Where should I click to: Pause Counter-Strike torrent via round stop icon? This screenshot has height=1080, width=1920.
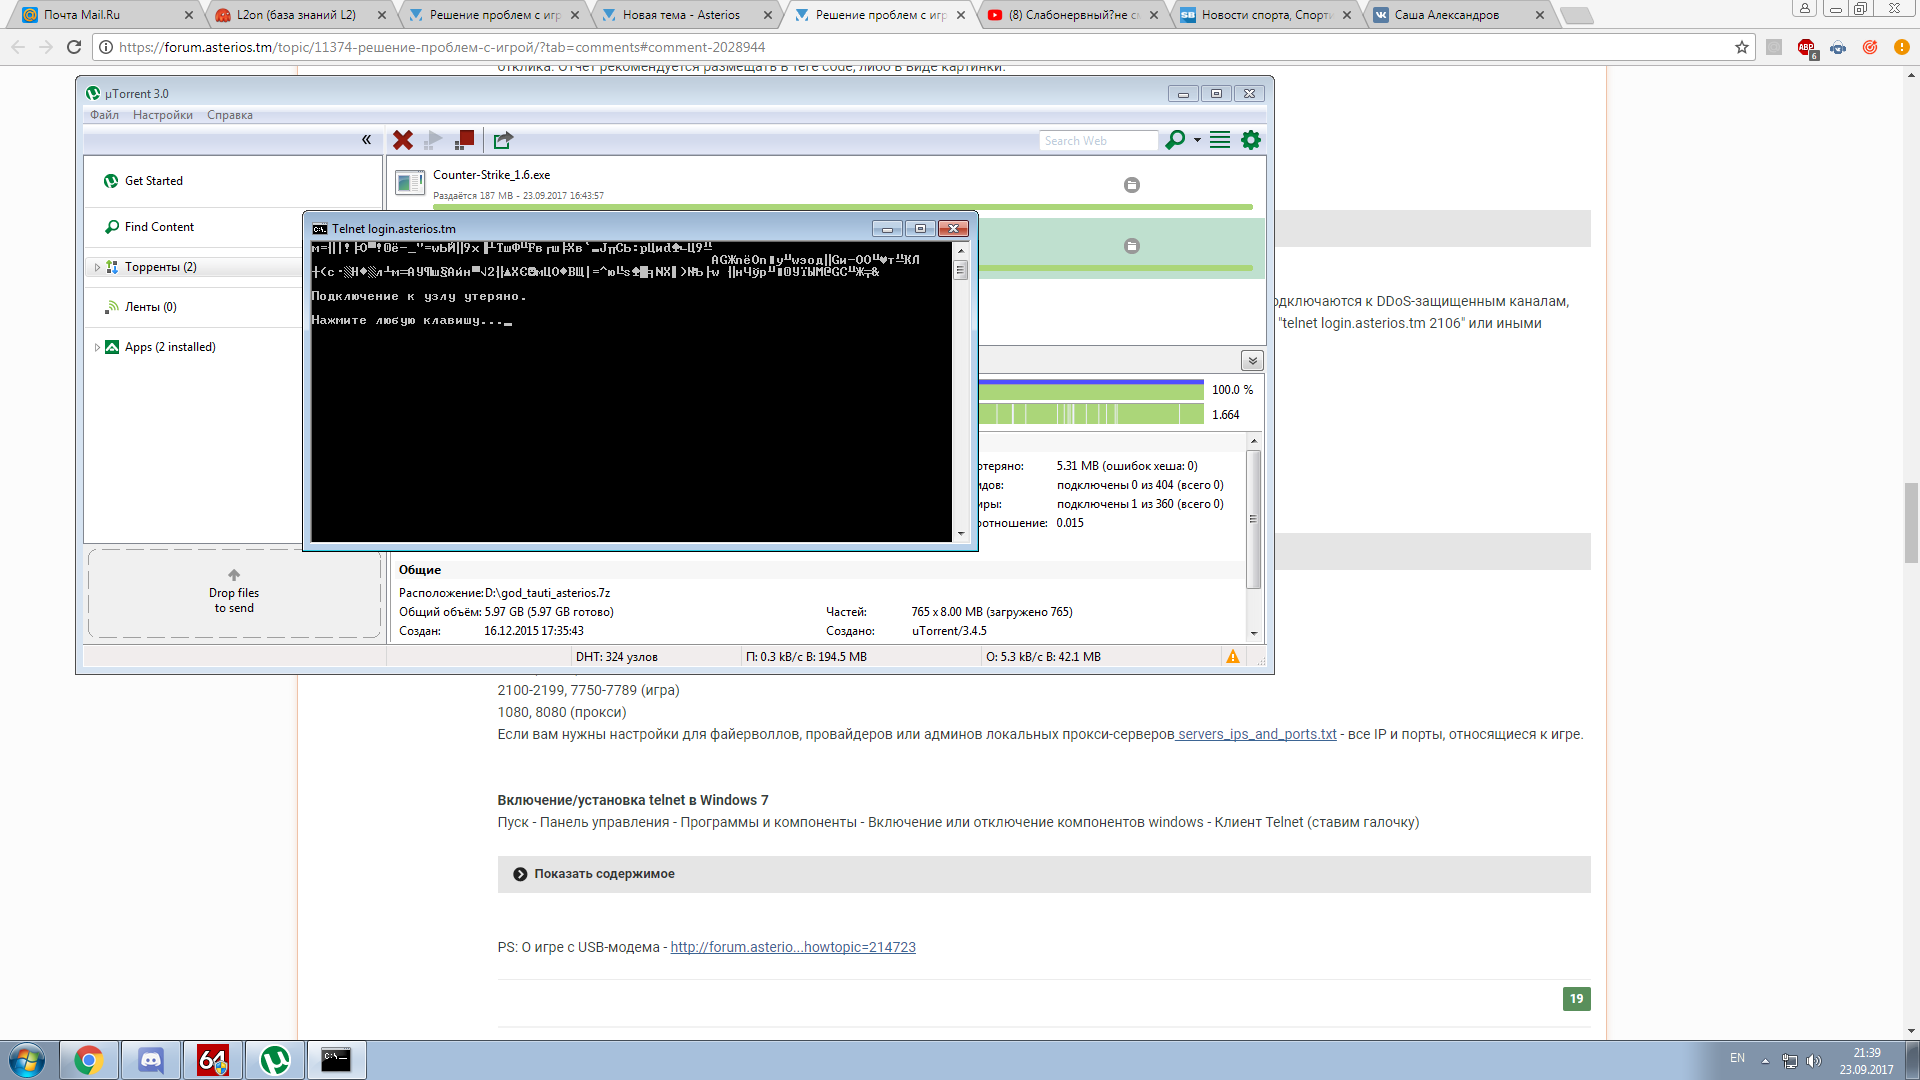pos(1132,185)
